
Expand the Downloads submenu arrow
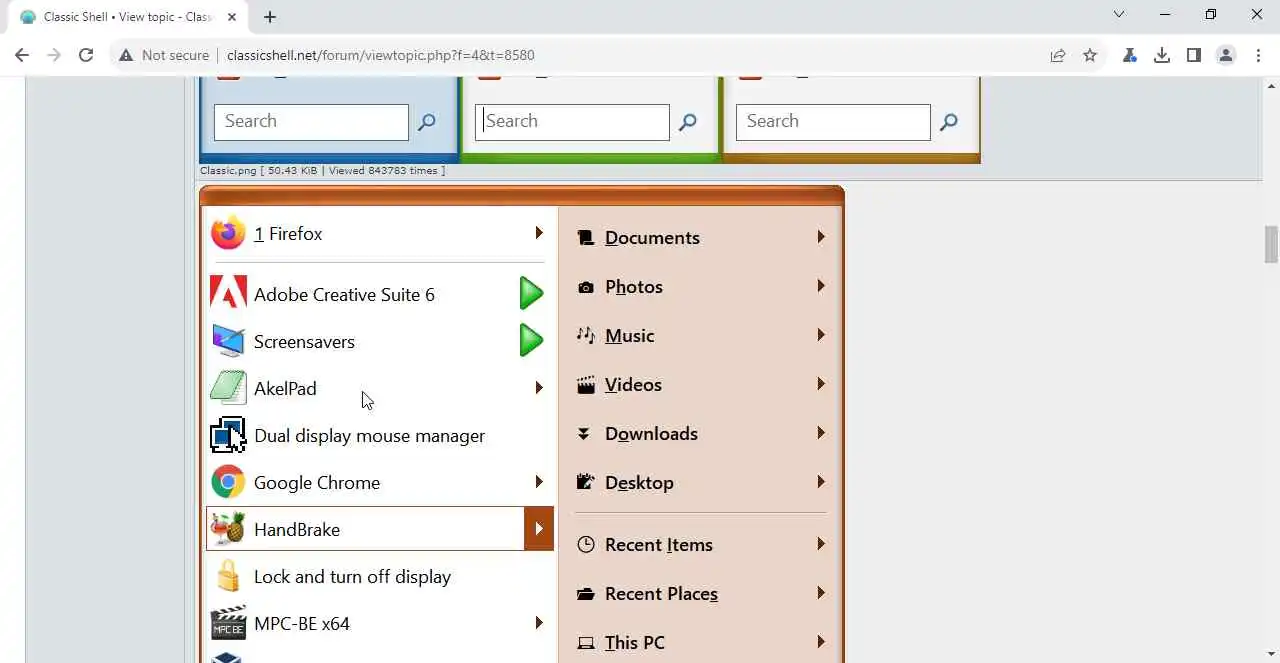click(821, 433)
